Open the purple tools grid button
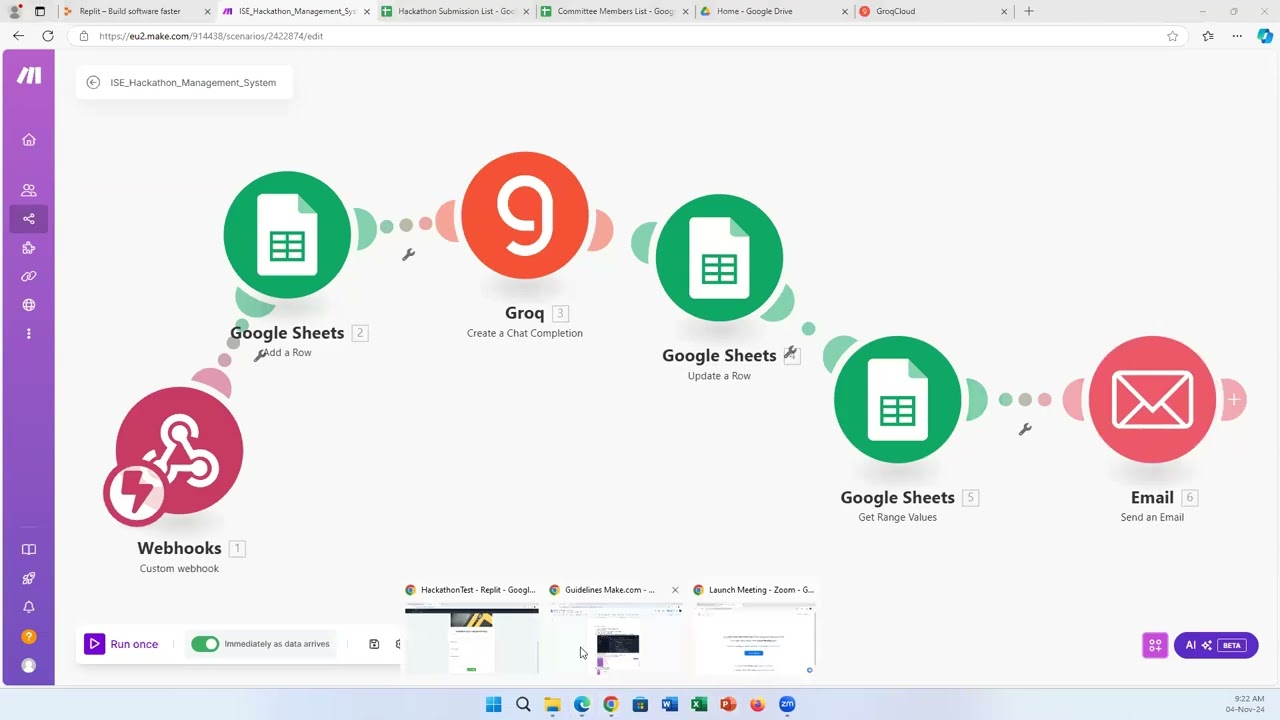Viewport: 1280px width, 720px height. 1155,645
